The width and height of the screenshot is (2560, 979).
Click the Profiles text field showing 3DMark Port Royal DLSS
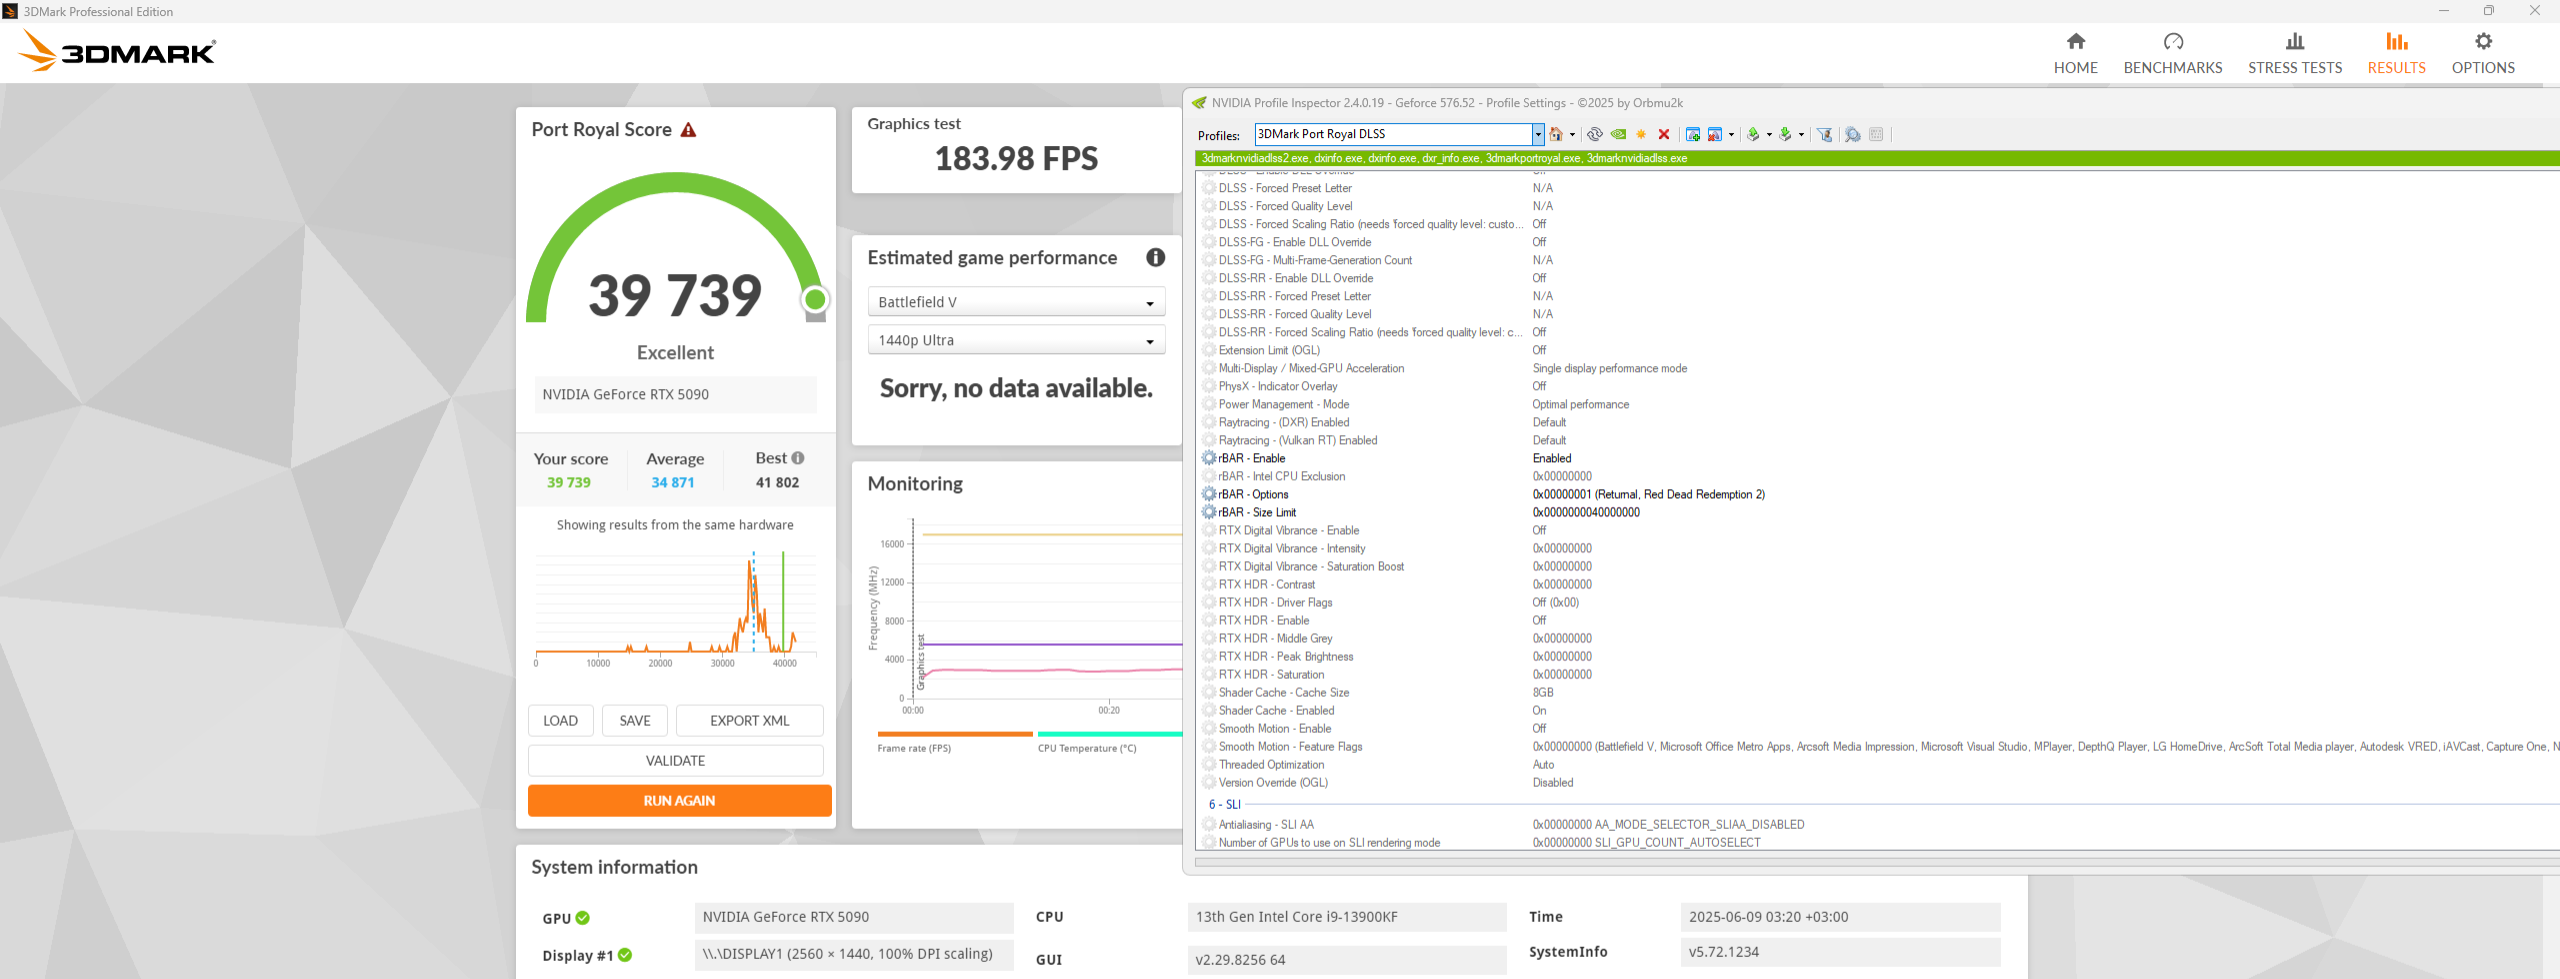point(1393,135)
